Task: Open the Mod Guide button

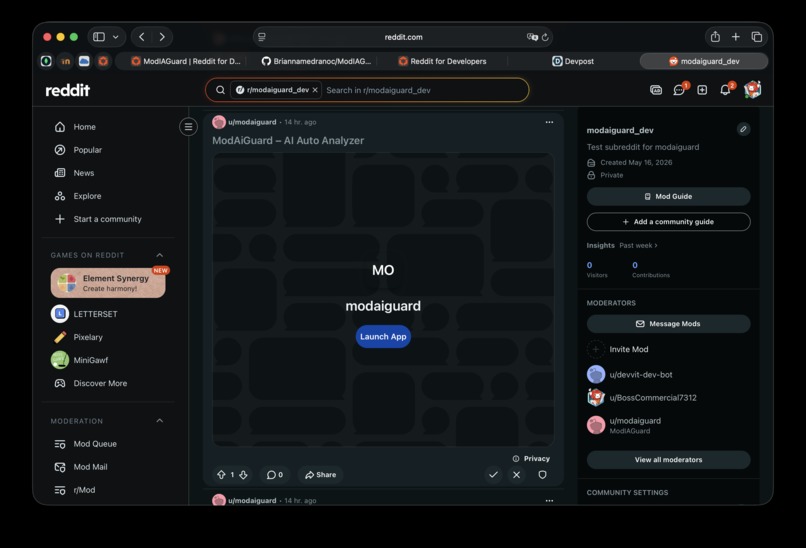Action: point(668,196)
